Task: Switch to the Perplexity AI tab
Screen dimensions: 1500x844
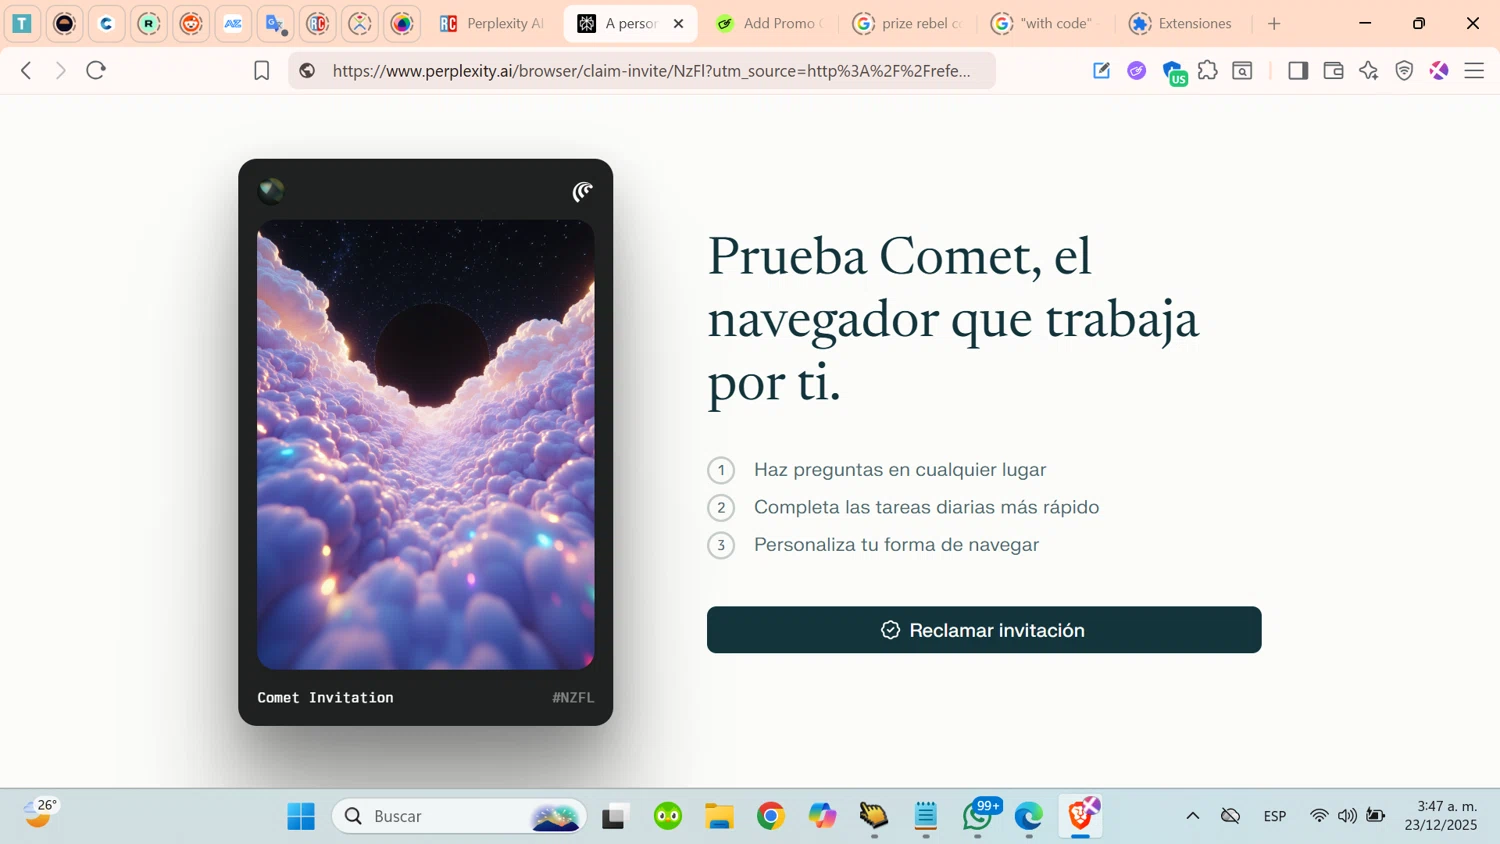Action: click(x=494, y=24)
